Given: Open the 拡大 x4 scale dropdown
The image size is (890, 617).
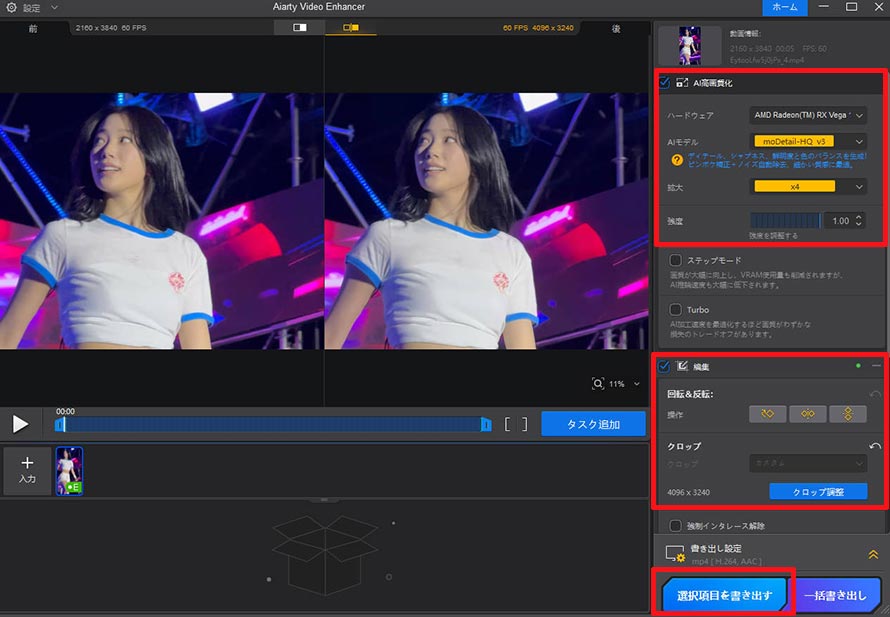Looking at the screenshot, I should coord(808,187).
